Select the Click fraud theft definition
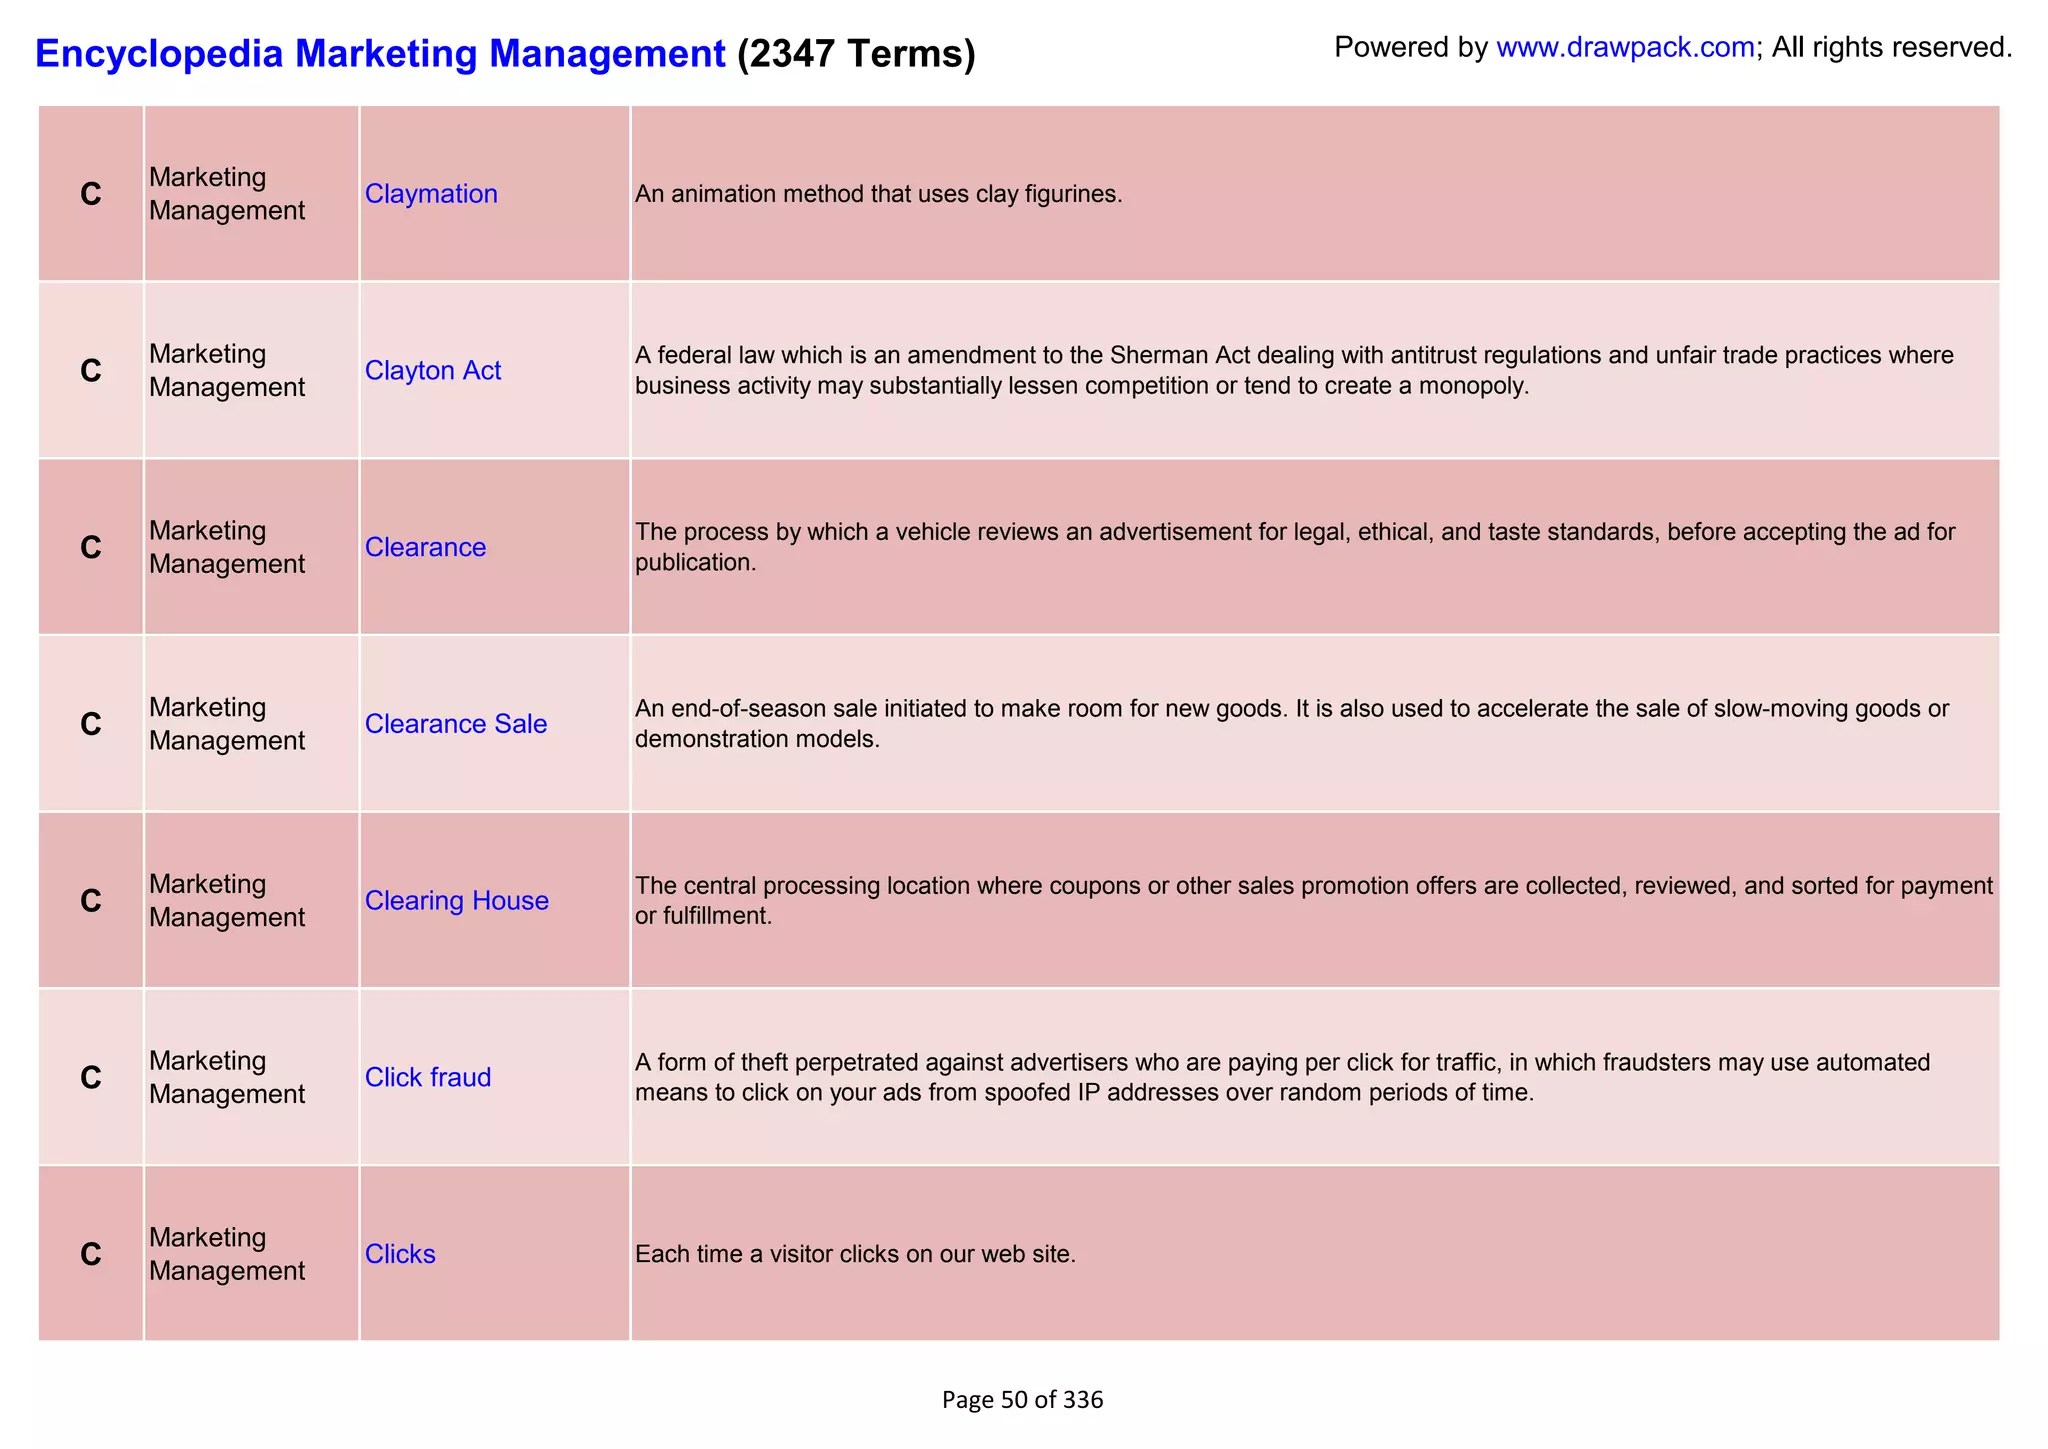Viewport: 2048px width, 1449px height. (1283, 1077)
